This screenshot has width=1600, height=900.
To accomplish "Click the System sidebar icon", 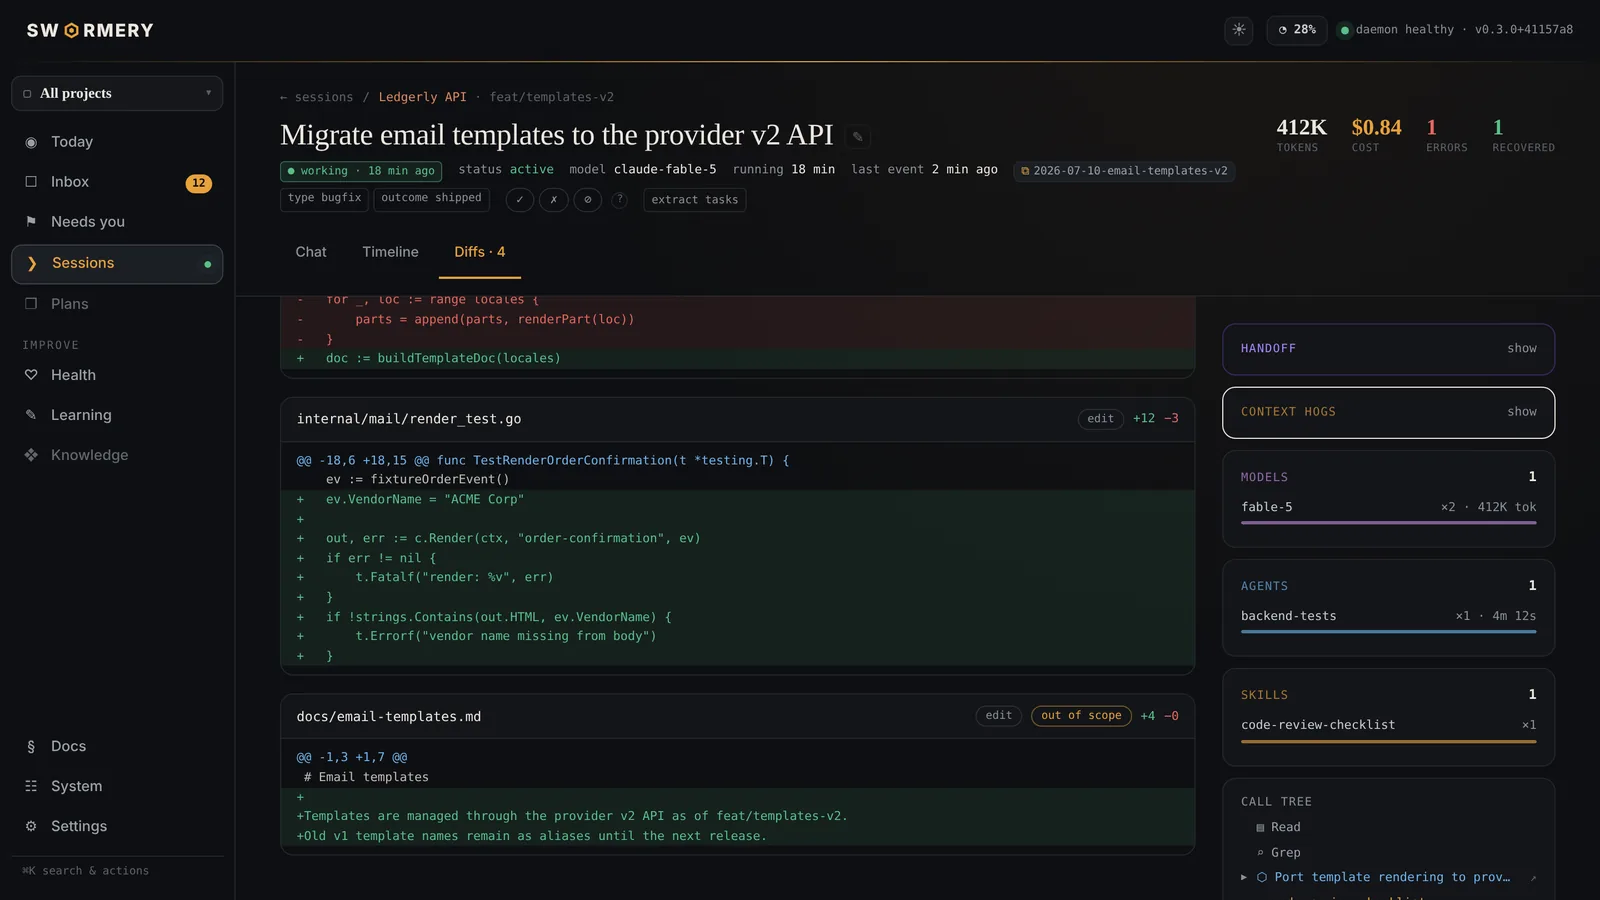I will tap(31, 786).
